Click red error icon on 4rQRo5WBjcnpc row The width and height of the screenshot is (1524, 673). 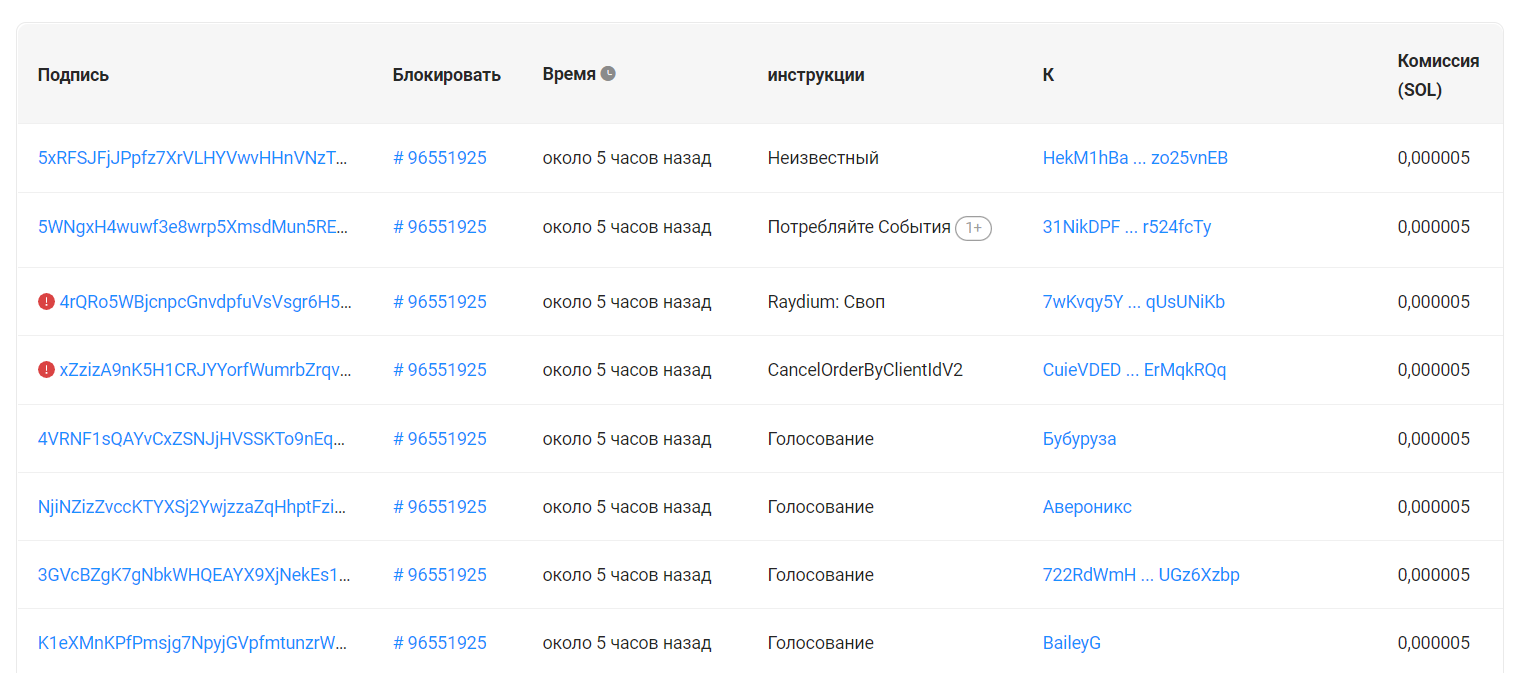coord(46,301)
